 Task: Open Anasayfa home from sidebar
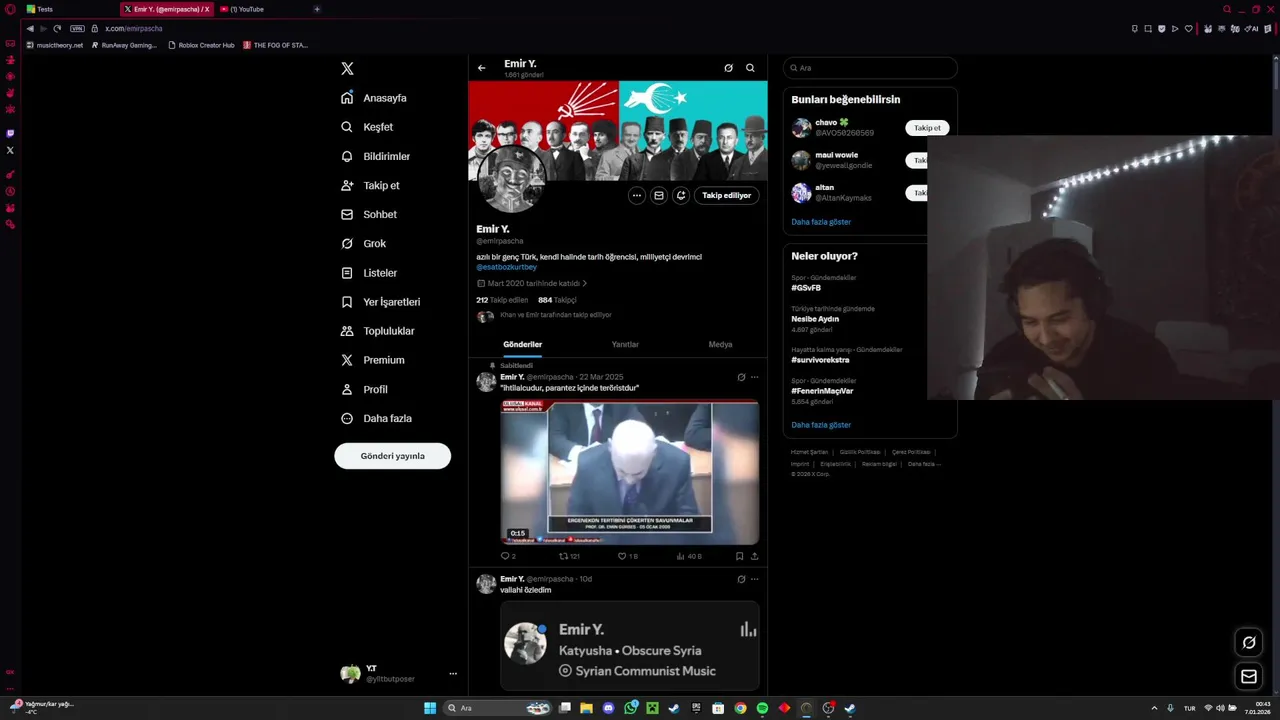point(374,98)
